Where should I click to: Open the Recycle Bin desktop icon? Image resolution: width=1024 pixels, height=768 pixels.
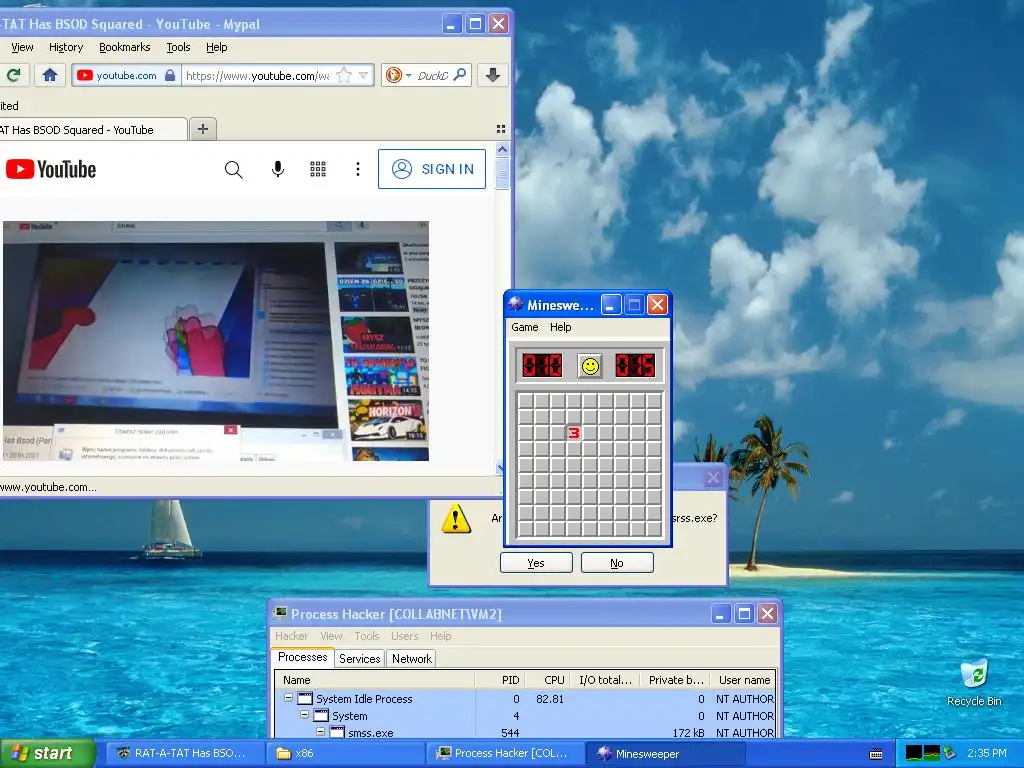(x=974, y=684)
